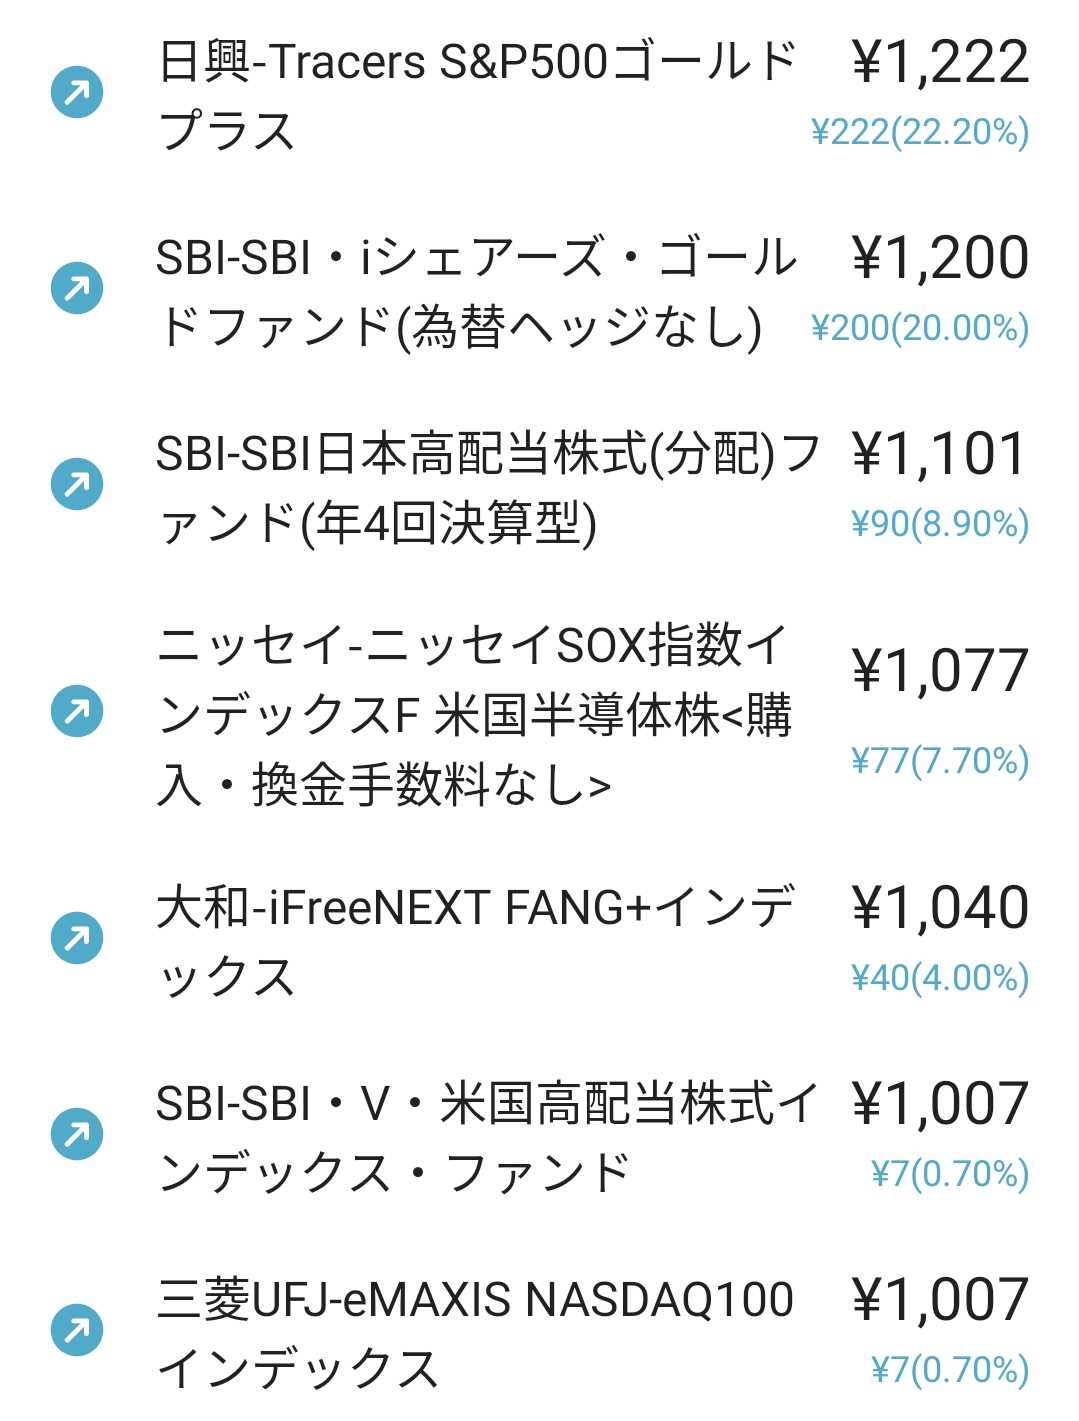Tap the arrow icon beside iシェアーズ・ゴールドファンド
Image resolution: width=1079 pixels, height=1421 pixels.
point(77,289)
